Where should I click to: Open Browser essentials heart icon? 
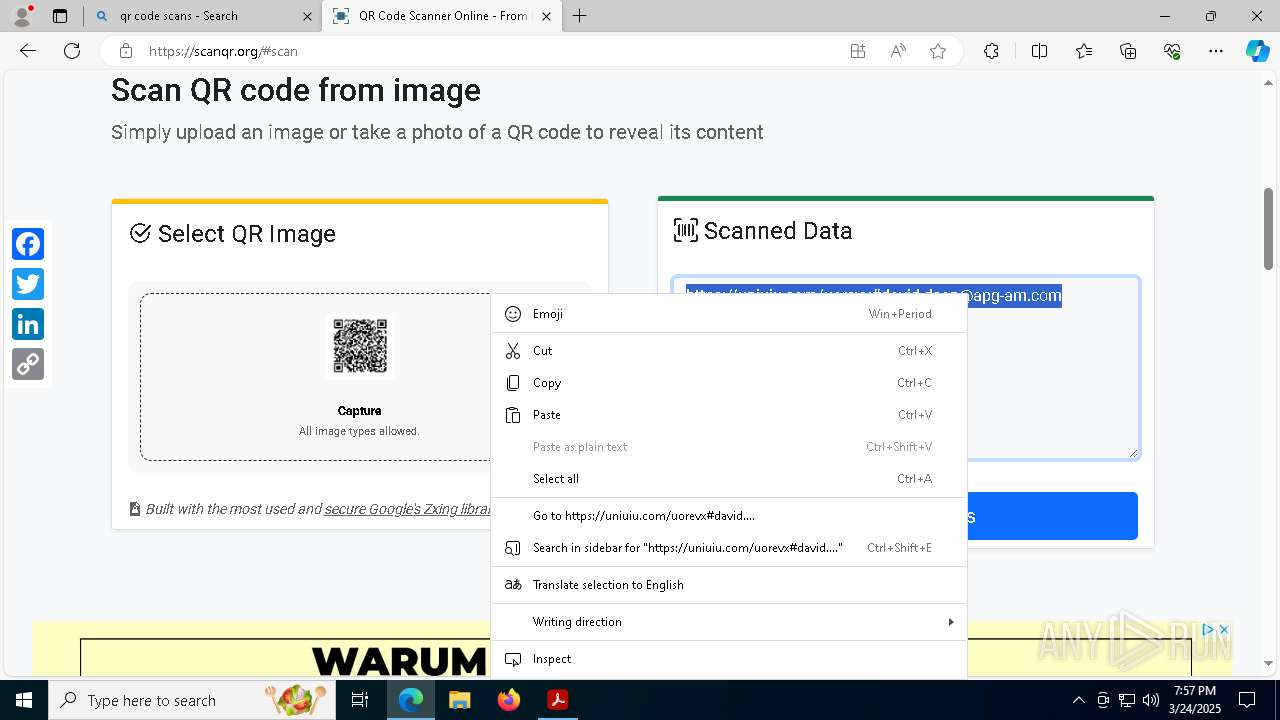coord(1172,51)
